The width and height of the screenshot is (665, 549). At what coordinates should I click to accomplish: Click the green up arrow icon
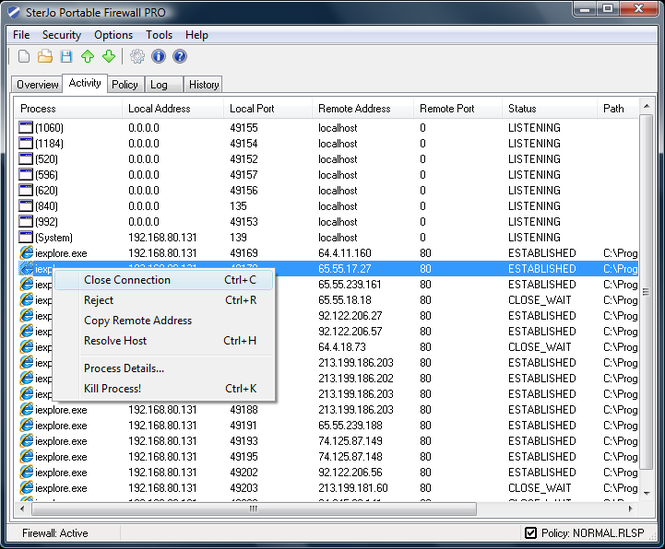point(88,56)
